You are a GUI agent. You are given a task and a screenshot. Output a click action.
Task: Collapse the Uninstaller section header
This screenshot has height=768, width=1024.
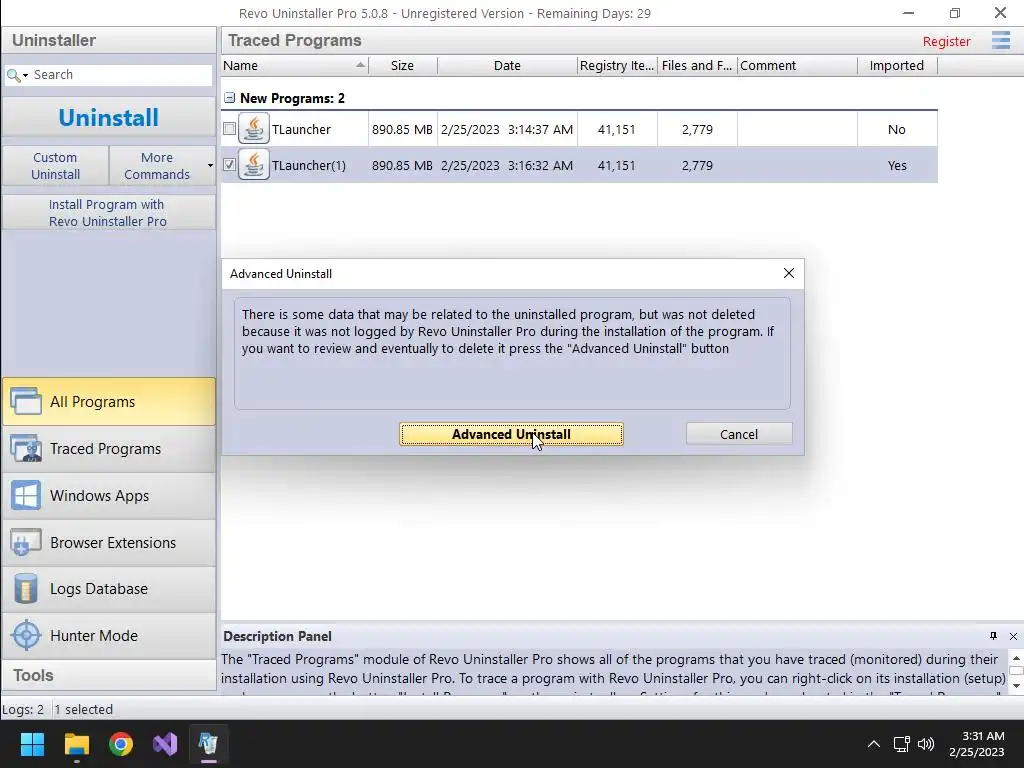pos(108,40)
